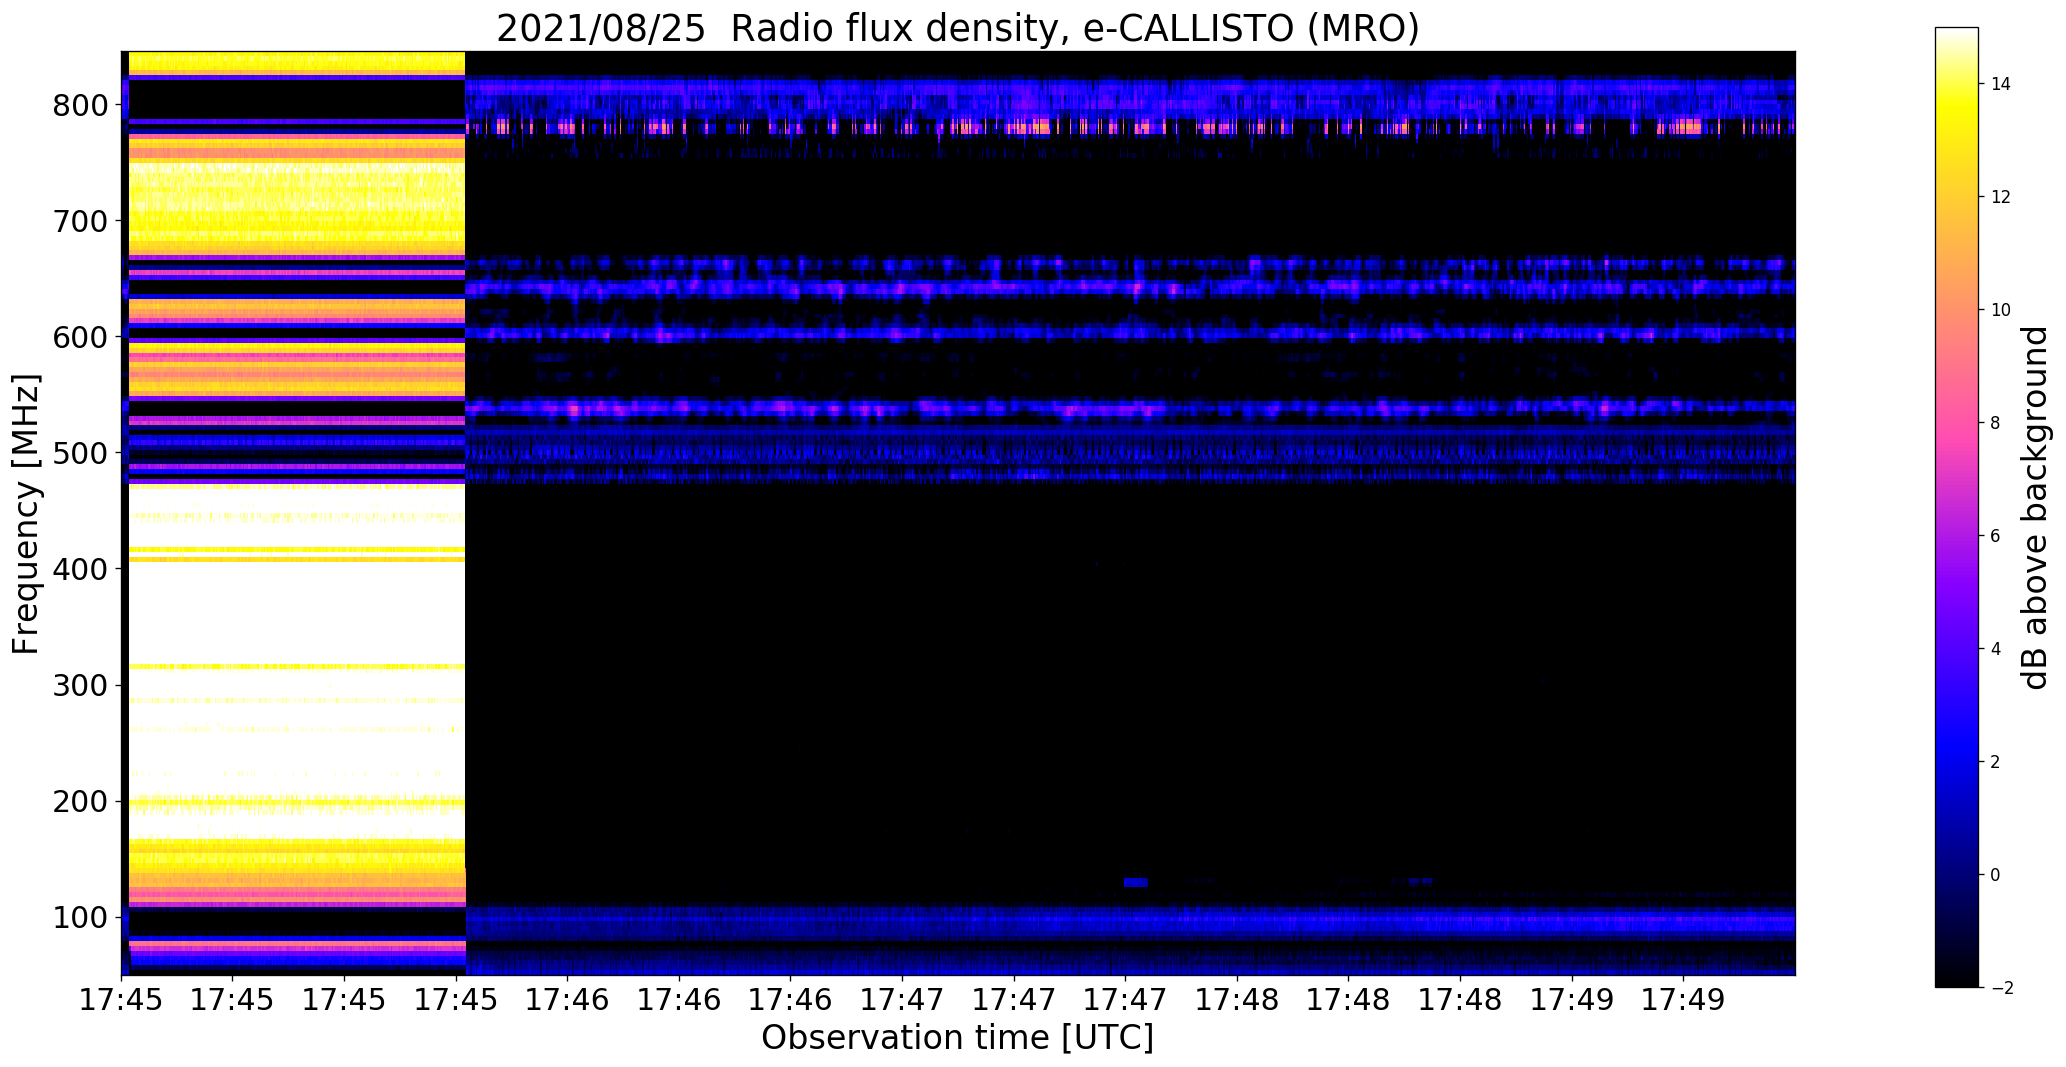Click the colorbar tick label 14
The image size is (2066, 1067).
2001,84
